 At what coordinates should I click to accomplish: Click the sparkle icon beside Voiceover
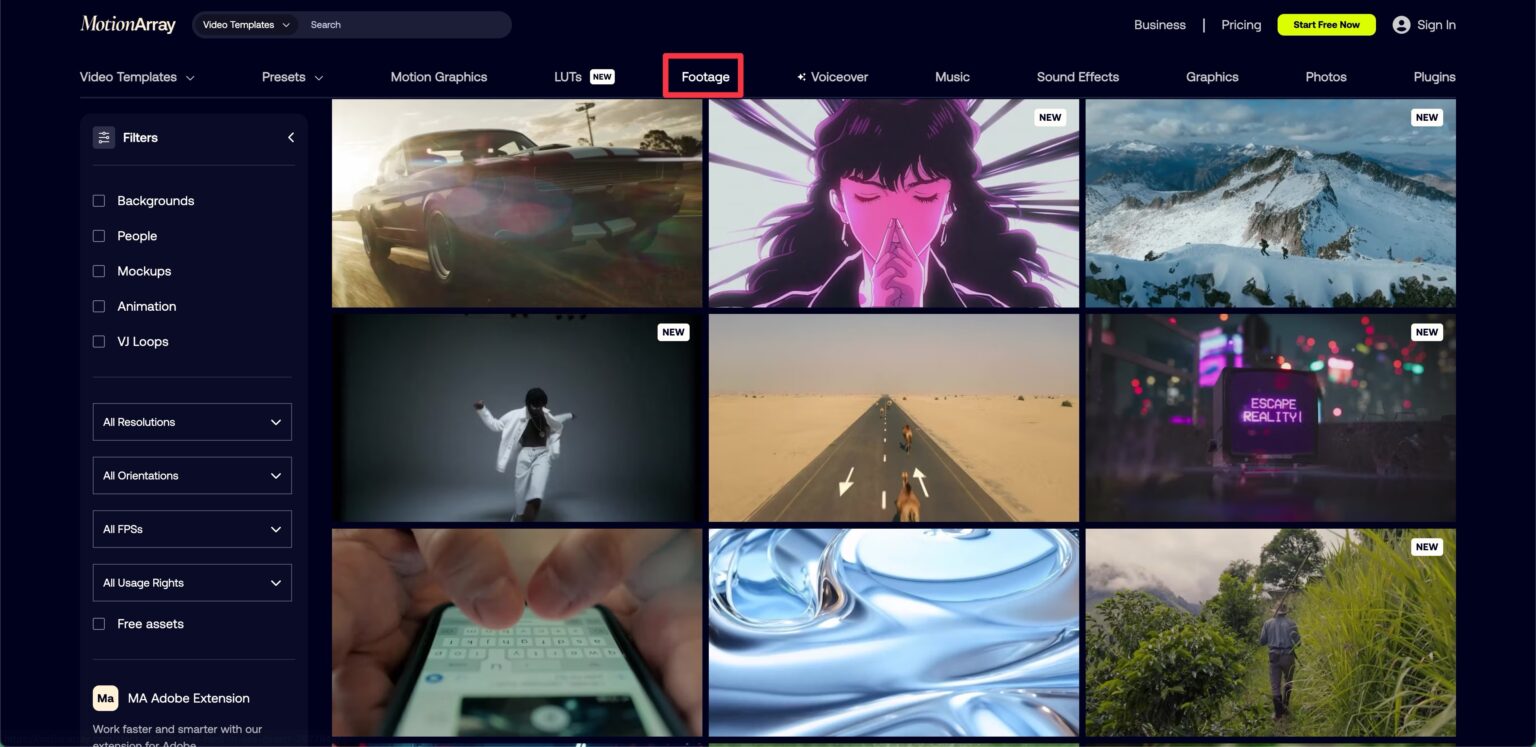[x=801, y=77]
